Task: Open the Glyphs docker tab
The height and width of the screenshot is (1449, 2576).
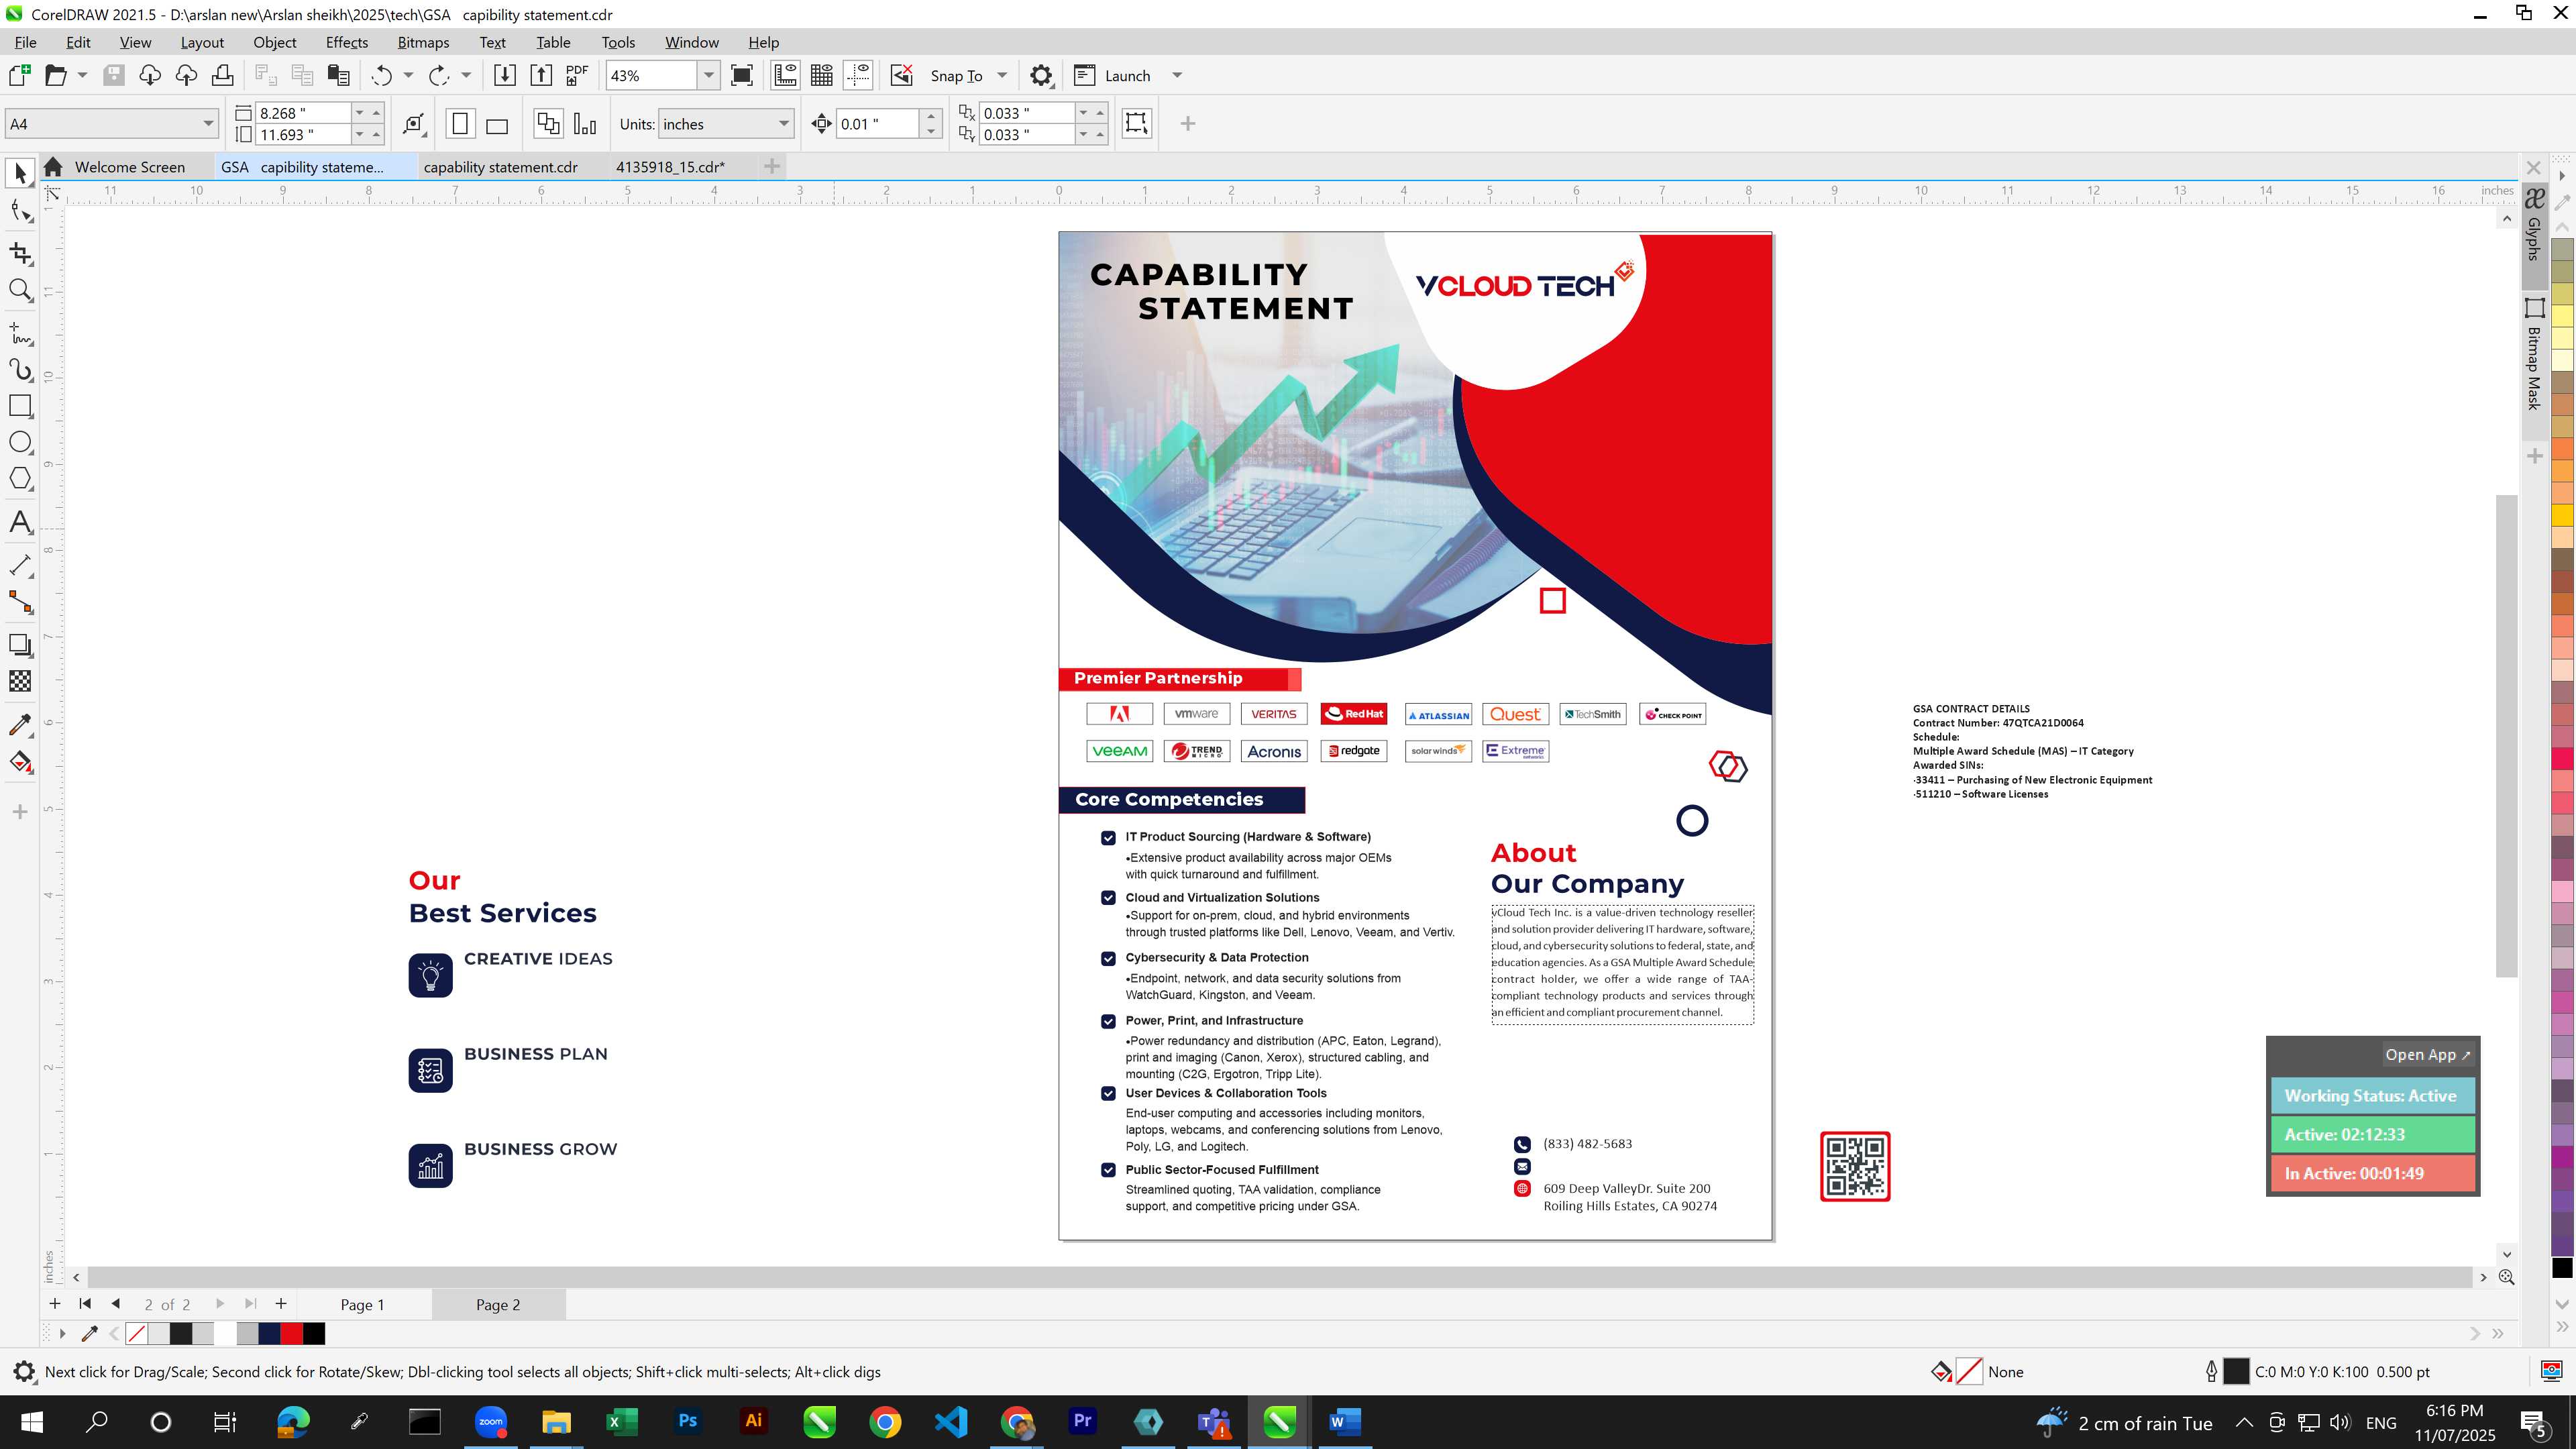Action: point(2534,226)
